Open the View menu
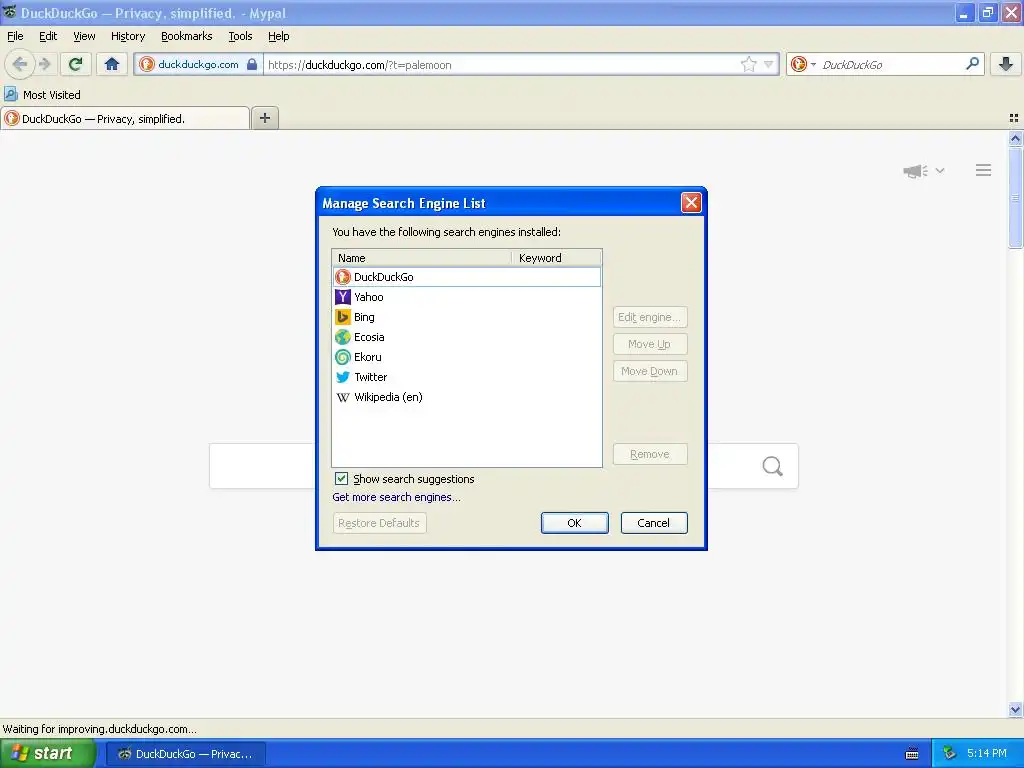The height and width of the screenshot is (768, 1024). tap(84, 37)
